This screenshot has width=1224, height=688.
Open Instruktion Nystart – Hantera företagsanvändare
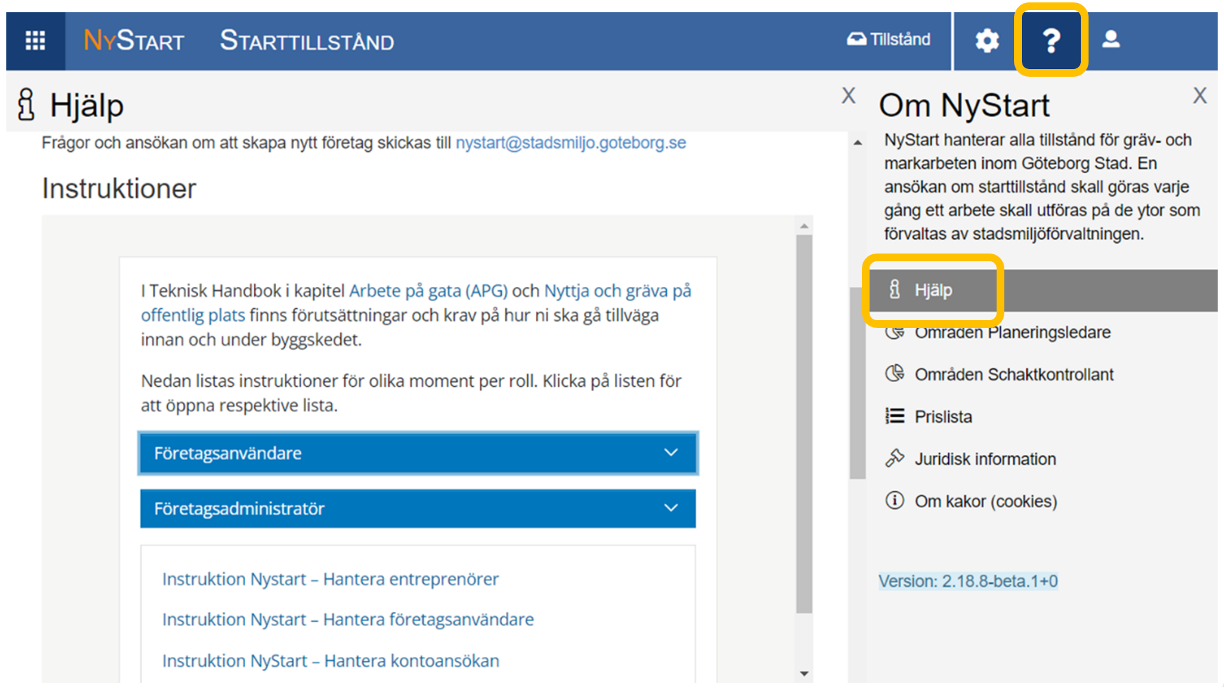coord(348,620)
